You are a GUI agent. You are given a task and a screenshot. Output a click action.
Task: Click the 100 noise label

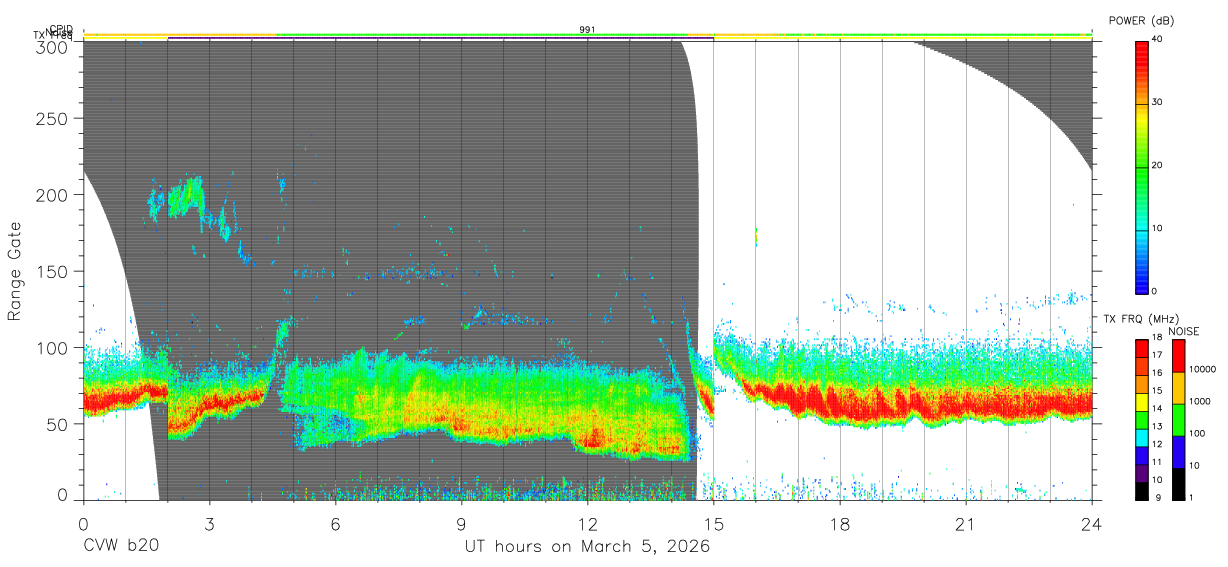coord(1198,433)
